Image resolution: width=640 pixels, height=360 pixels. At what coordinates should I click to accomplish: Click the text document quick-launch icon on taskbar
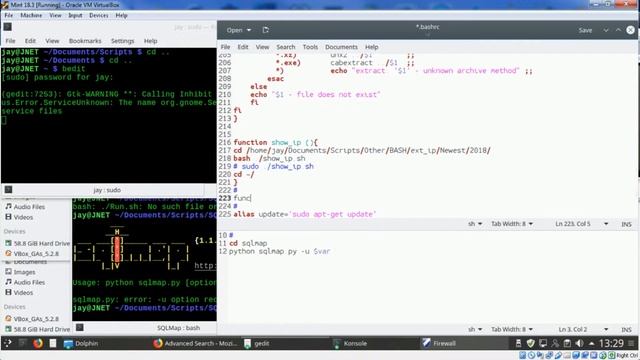click(x=53, y=343)
